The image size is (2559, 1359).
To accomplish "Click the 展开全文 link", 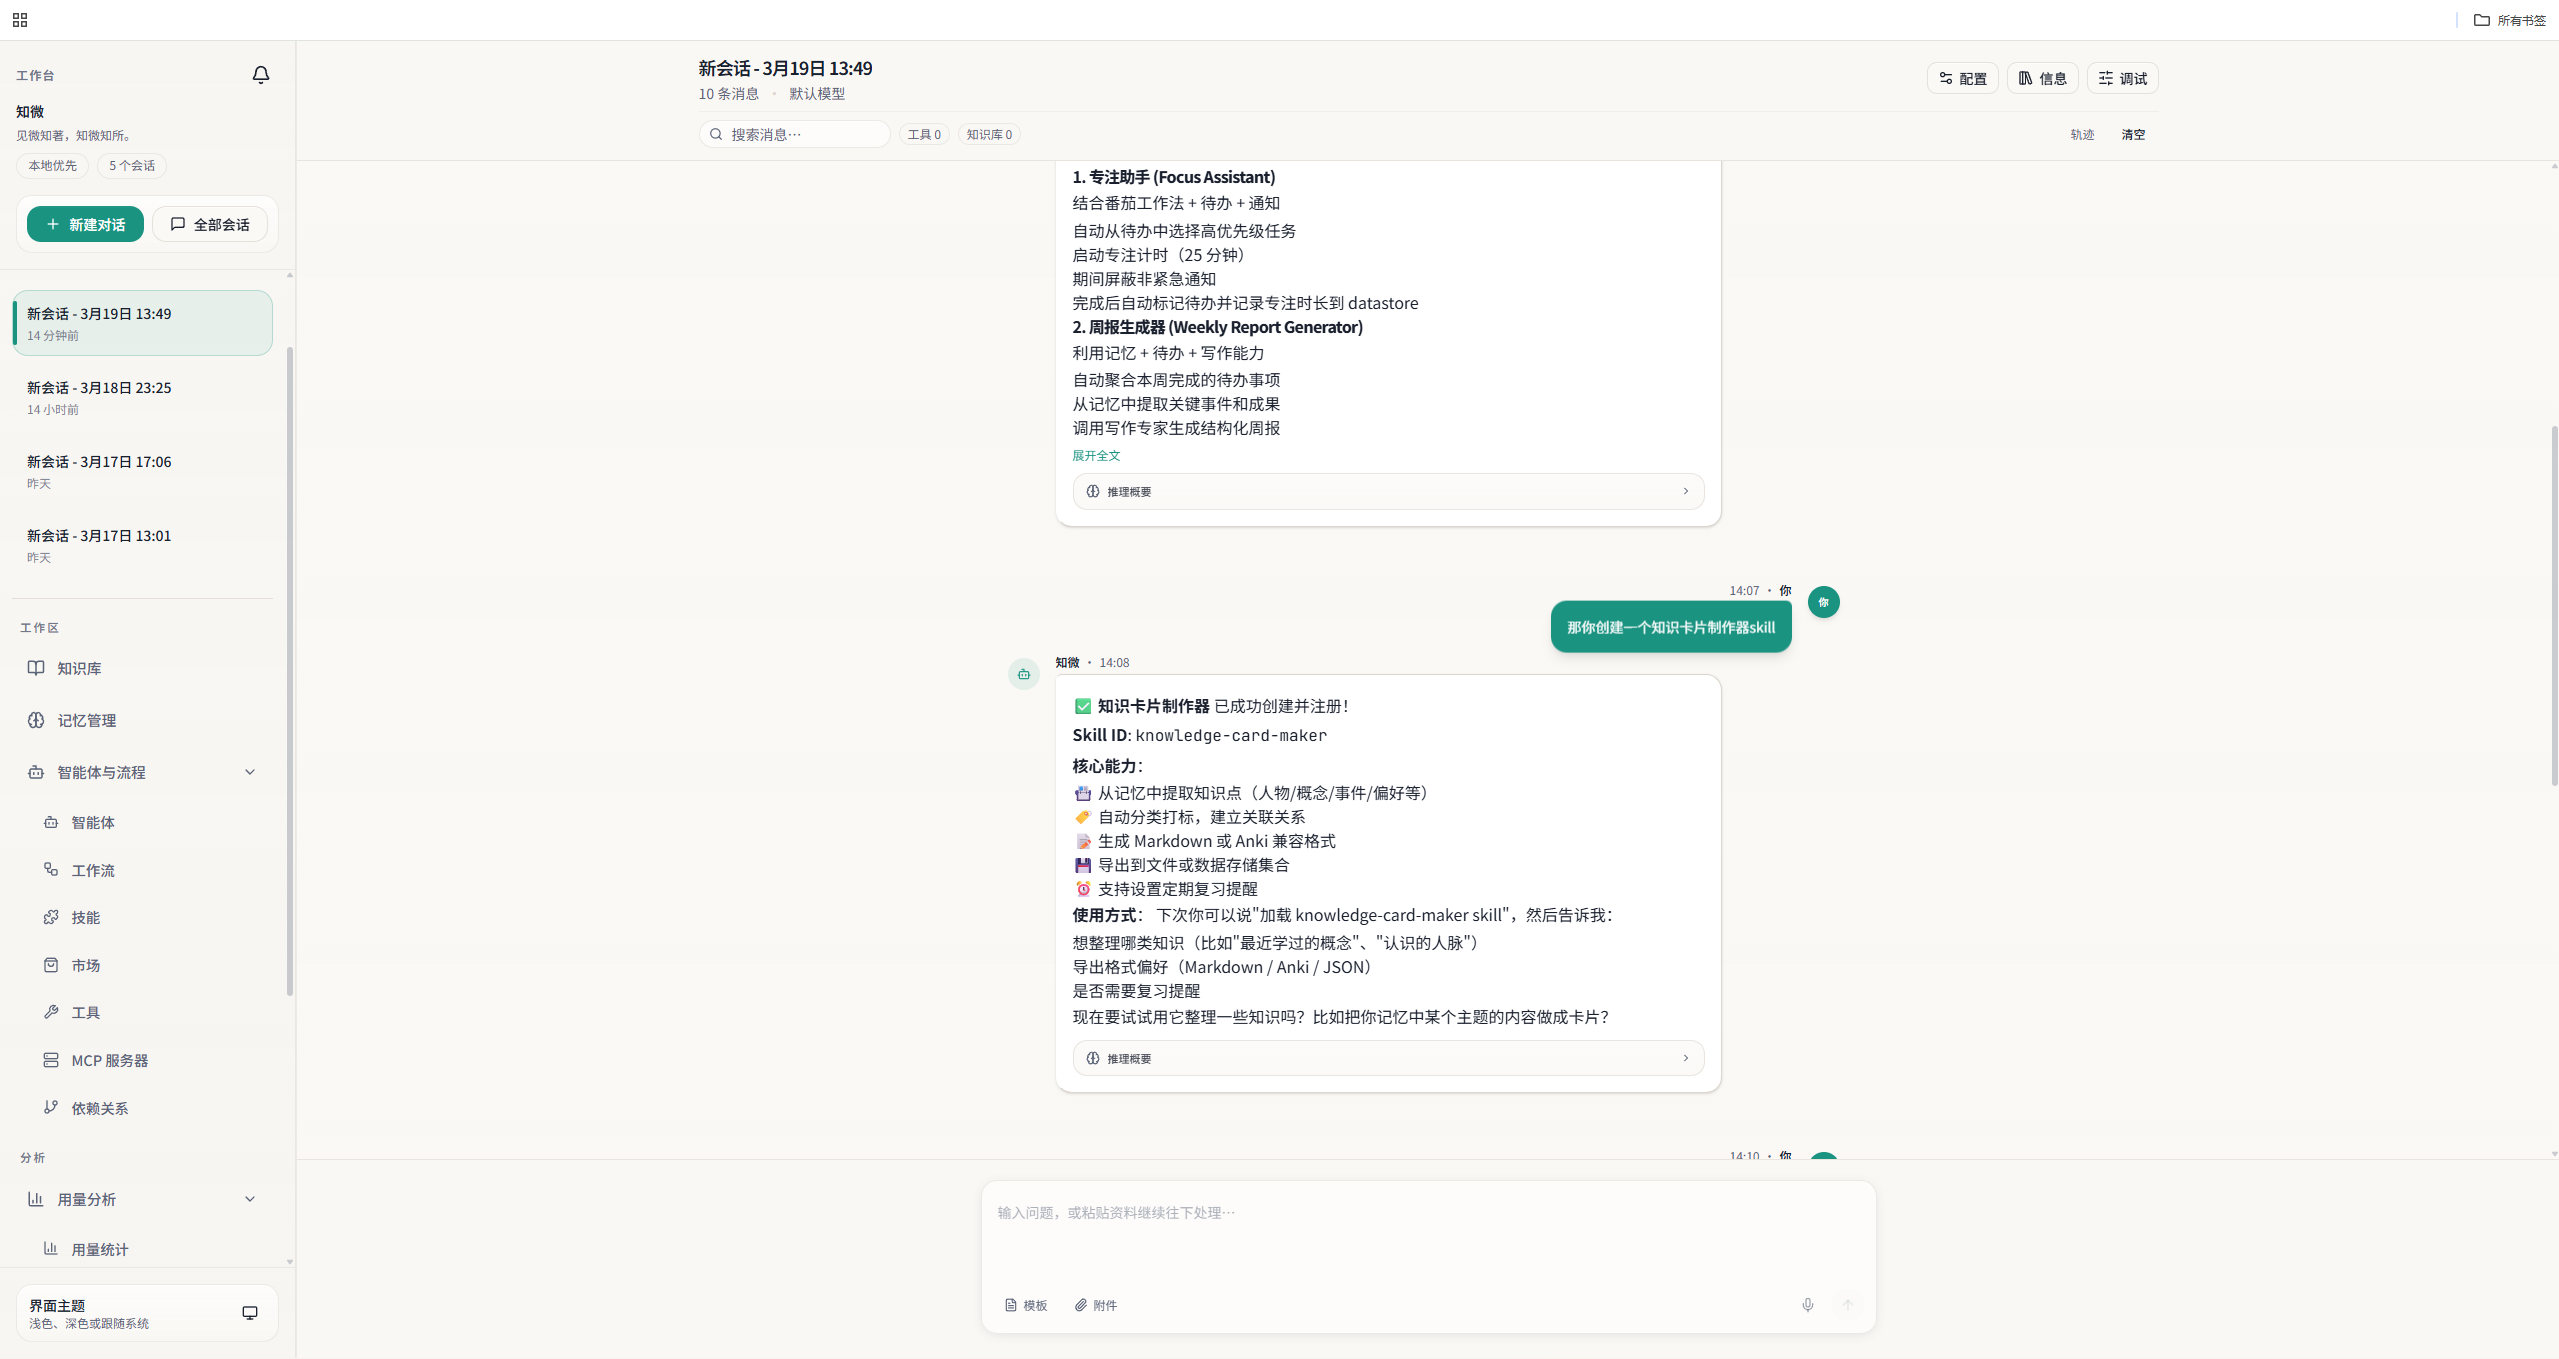I will (1095, 455).
